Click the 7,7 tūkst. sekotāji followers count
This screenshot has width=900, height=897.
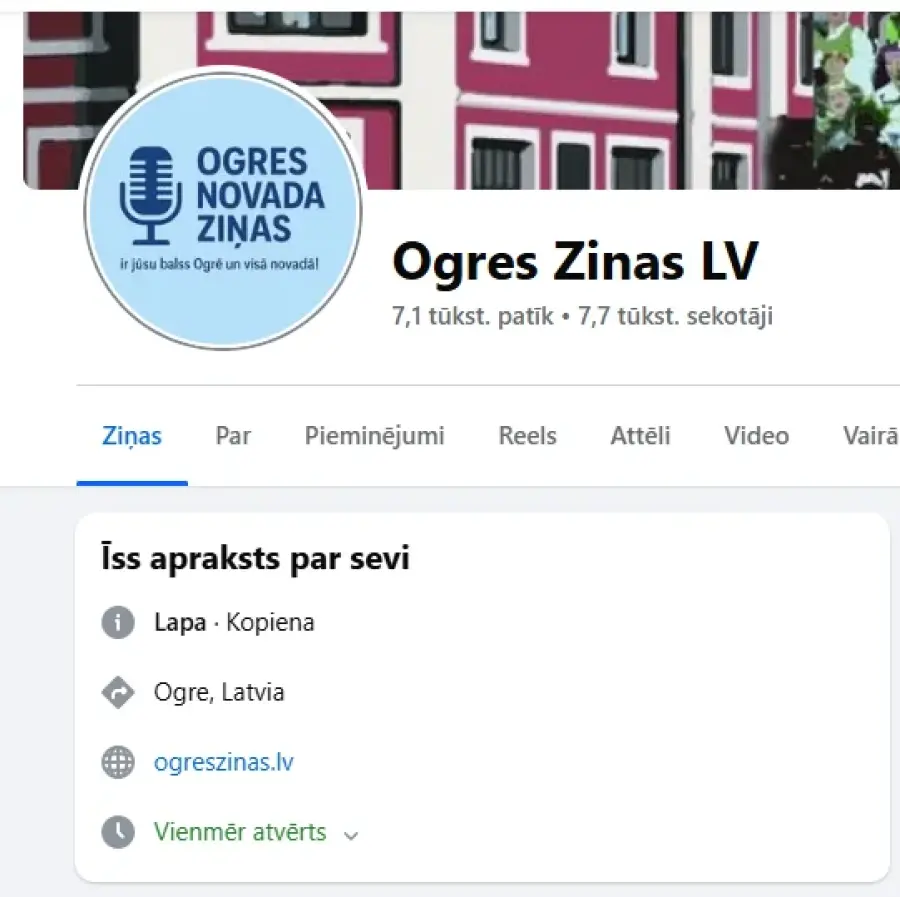[676, 316]
